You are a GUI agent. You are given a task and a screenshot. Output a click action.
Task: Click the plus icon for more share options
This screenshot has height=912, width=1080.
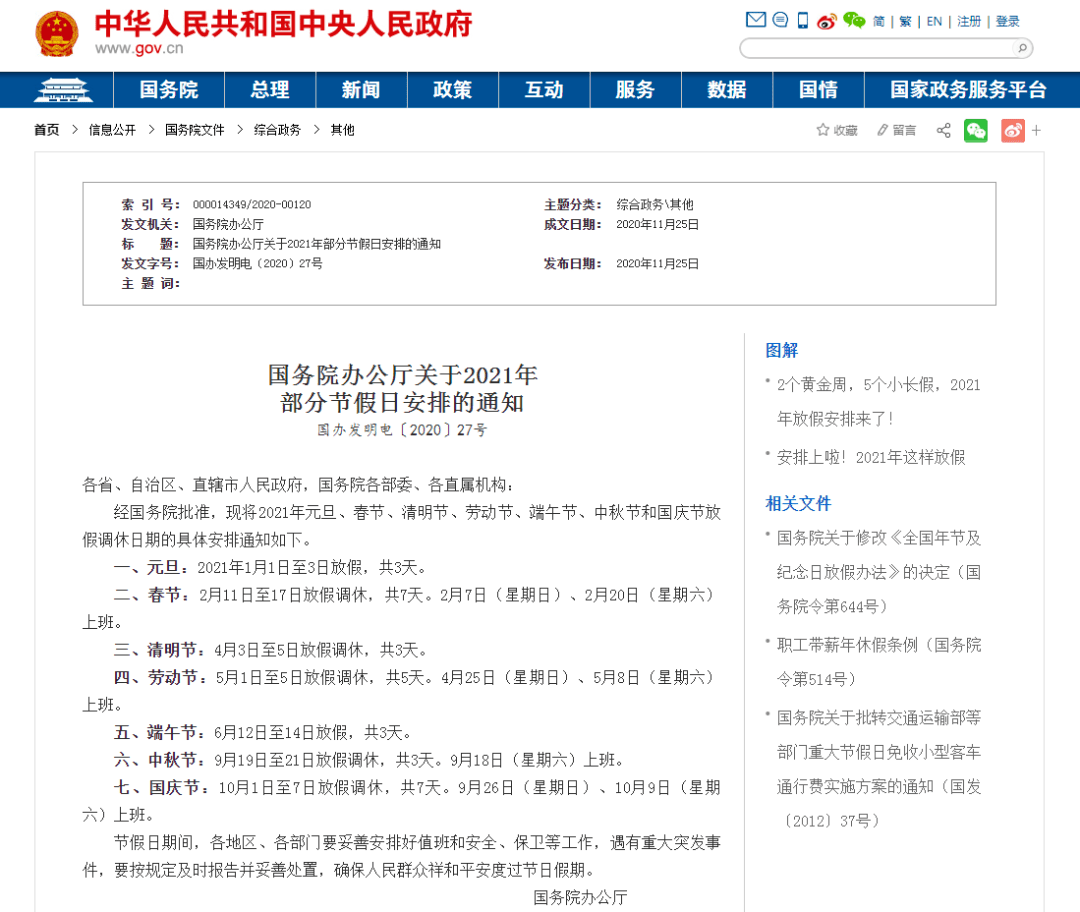tap(1036, 130)
